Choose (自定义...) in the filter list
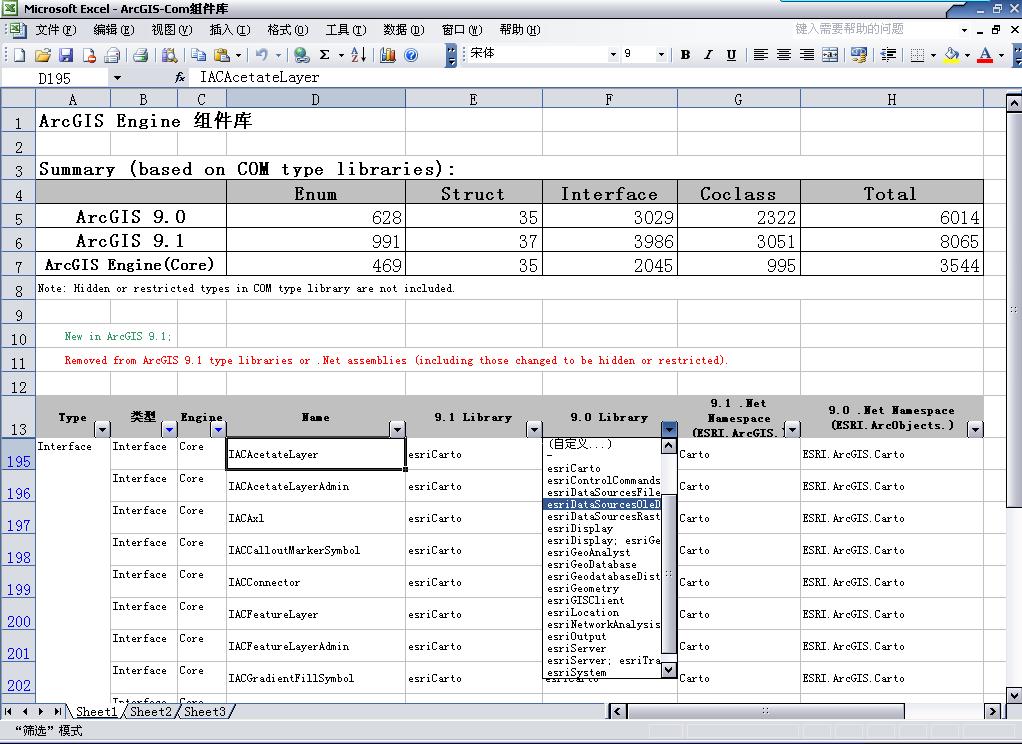This screenshot has width=1022, height=744. coord(602,444)
